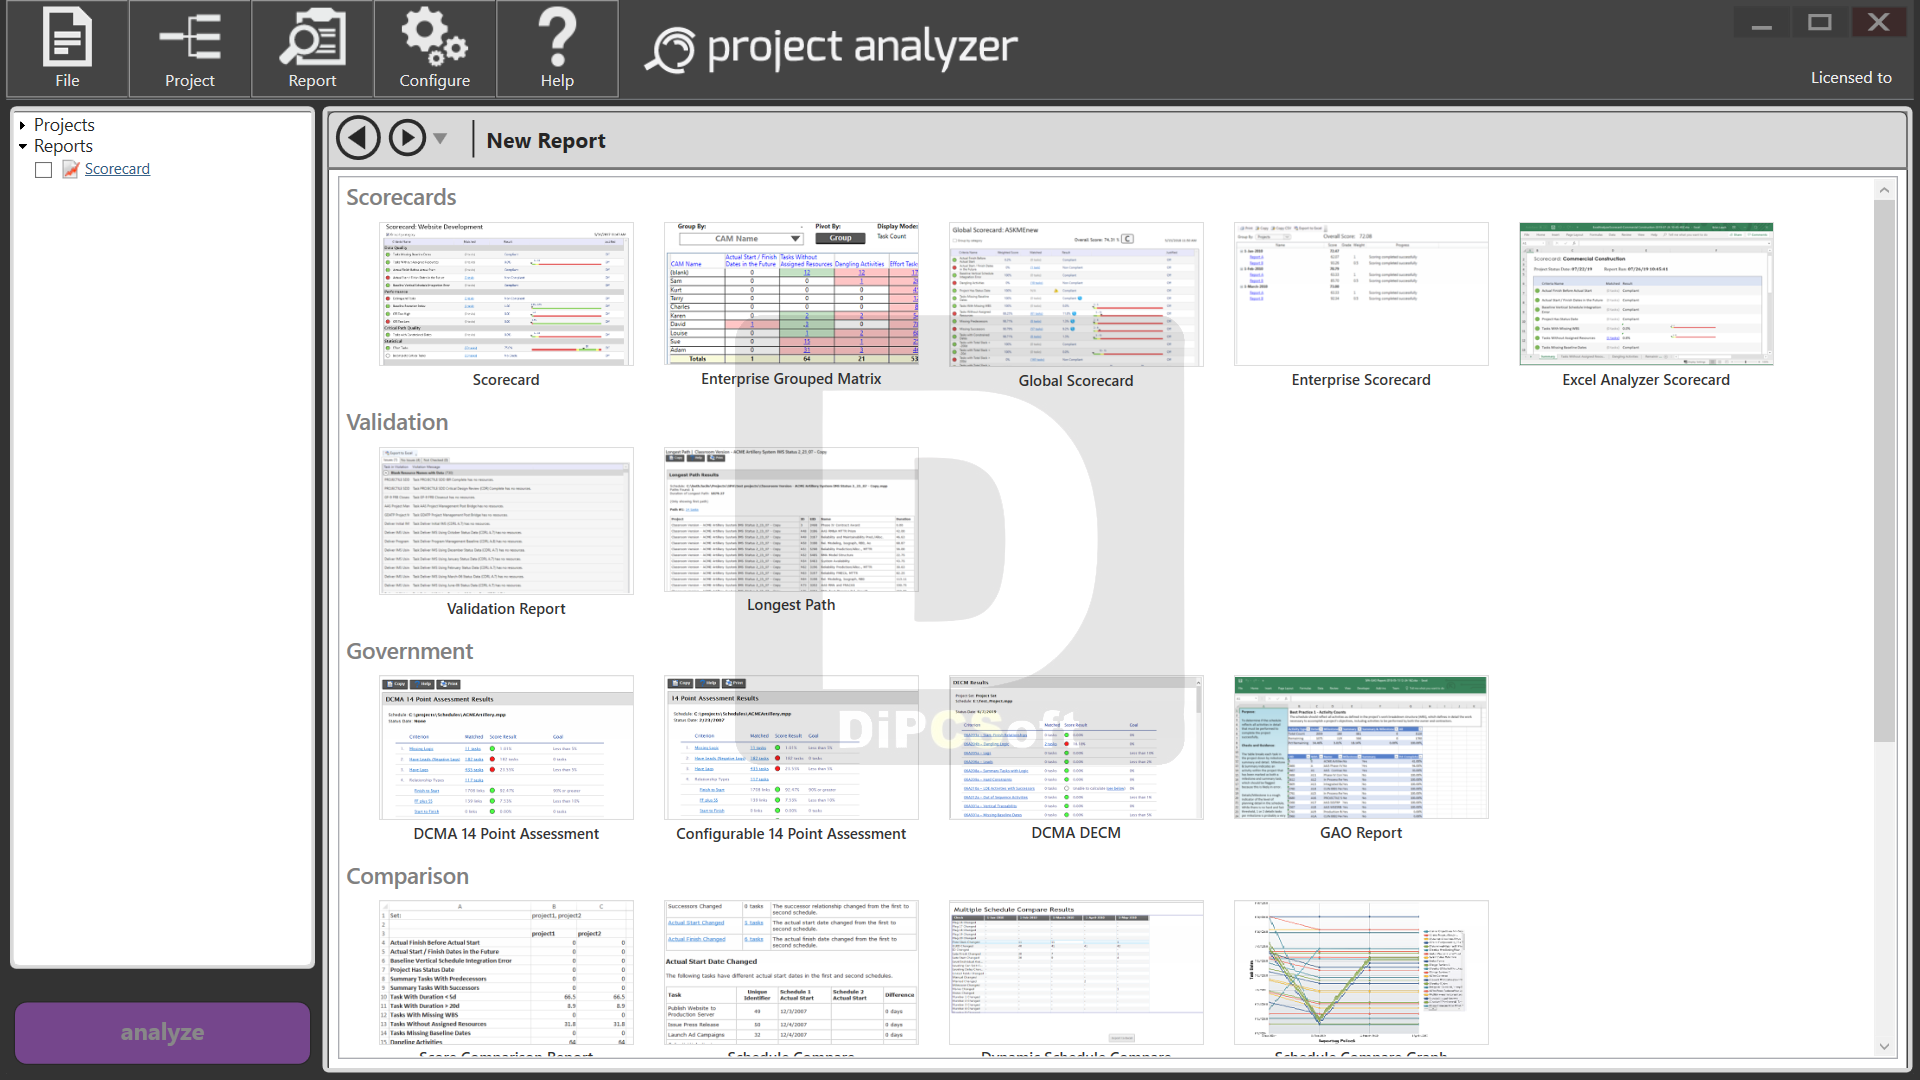Image resolution: width=1920 pixels, height=1080 pixels.
Task: Select the Global Scorecard thumbnail
Action: point(1076,294)
